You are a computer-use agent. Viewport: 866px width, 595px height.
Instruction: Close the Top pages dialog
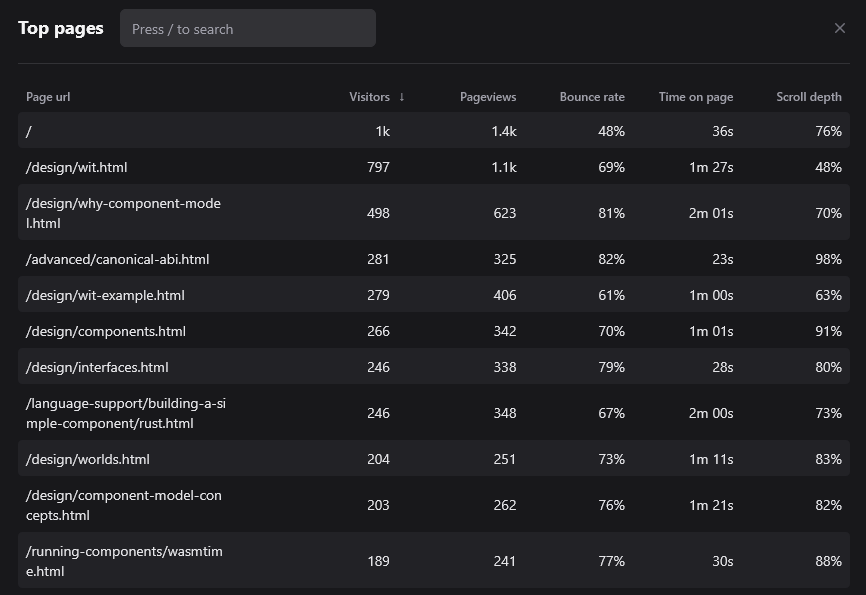[x=840, y=28]
